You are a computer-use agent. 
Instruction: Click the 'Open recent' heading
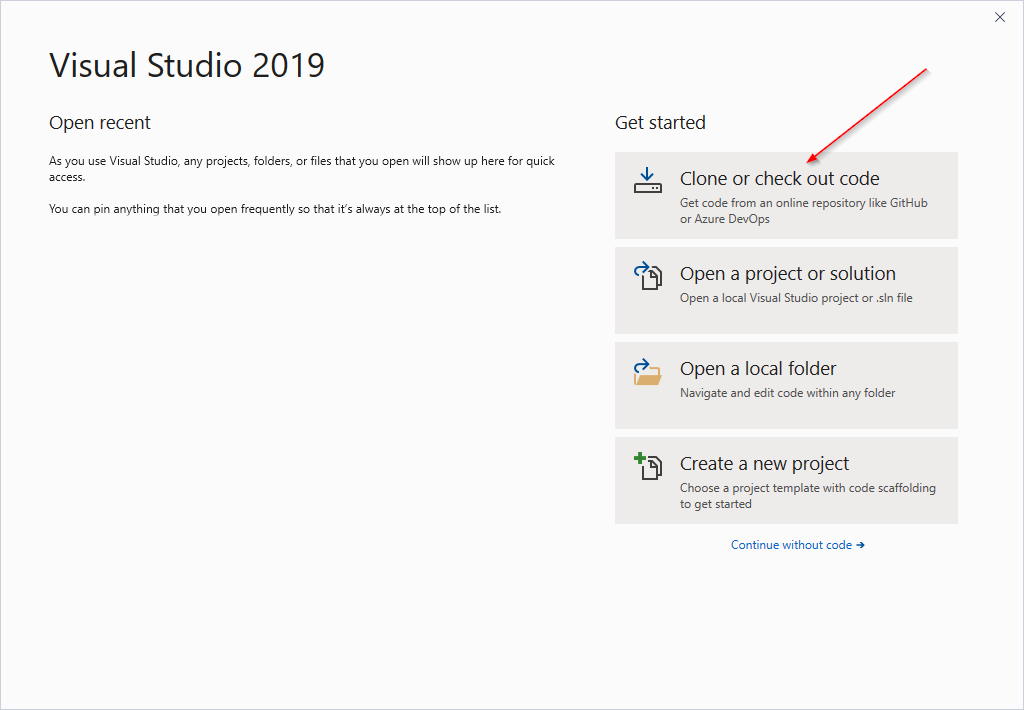click(100, 123)
